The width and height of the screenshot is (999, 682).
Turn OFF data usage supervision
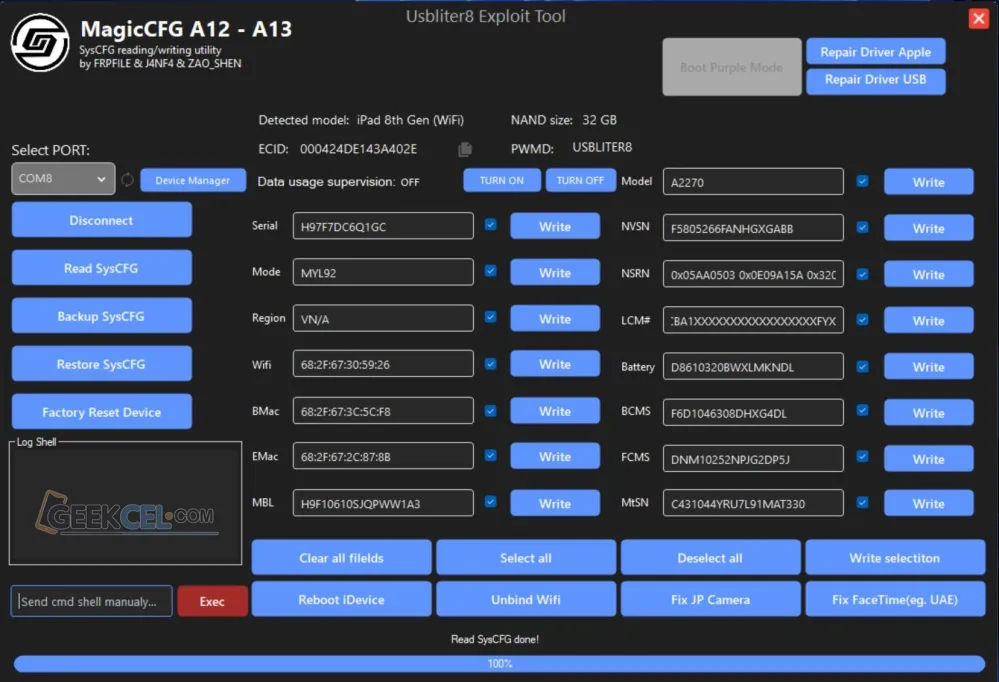pos(580,180)
